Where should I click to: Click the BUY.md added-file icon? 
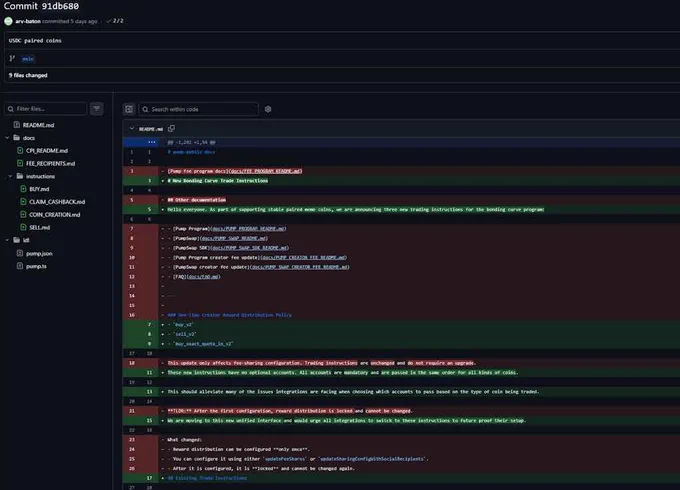pos(23,189)
